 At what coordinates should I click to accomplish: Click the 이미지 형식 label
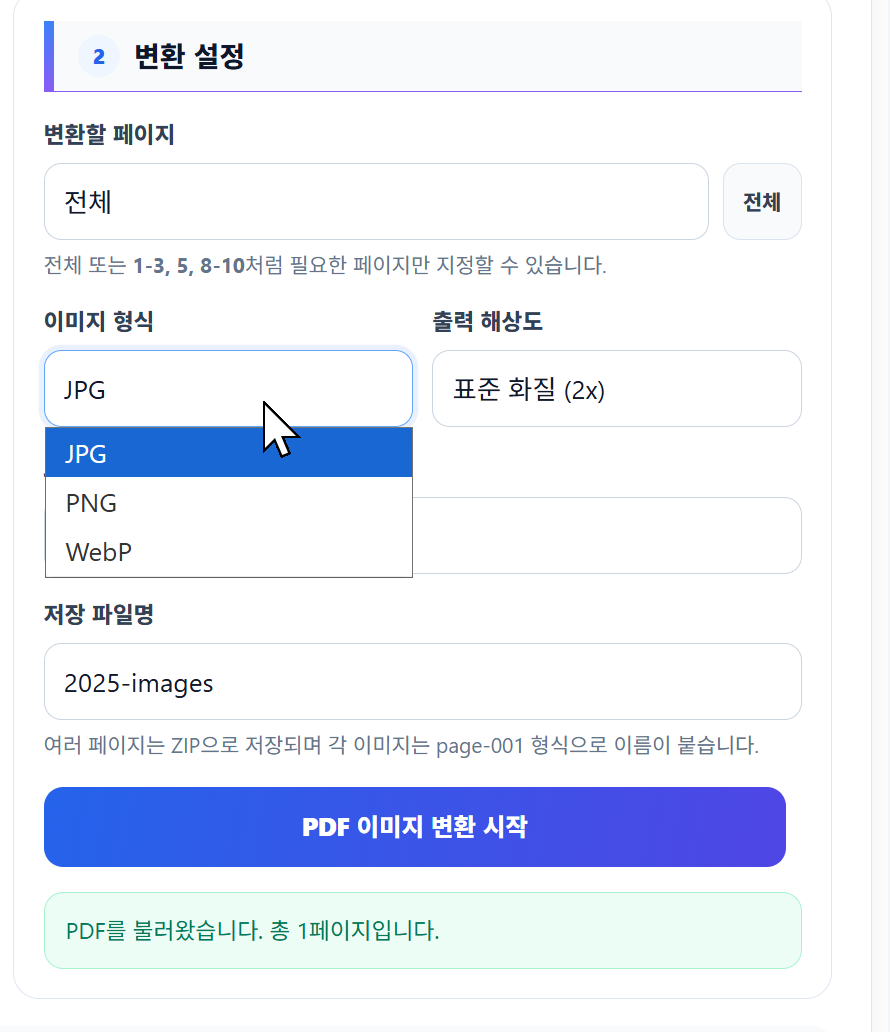[x=99, y=322]
